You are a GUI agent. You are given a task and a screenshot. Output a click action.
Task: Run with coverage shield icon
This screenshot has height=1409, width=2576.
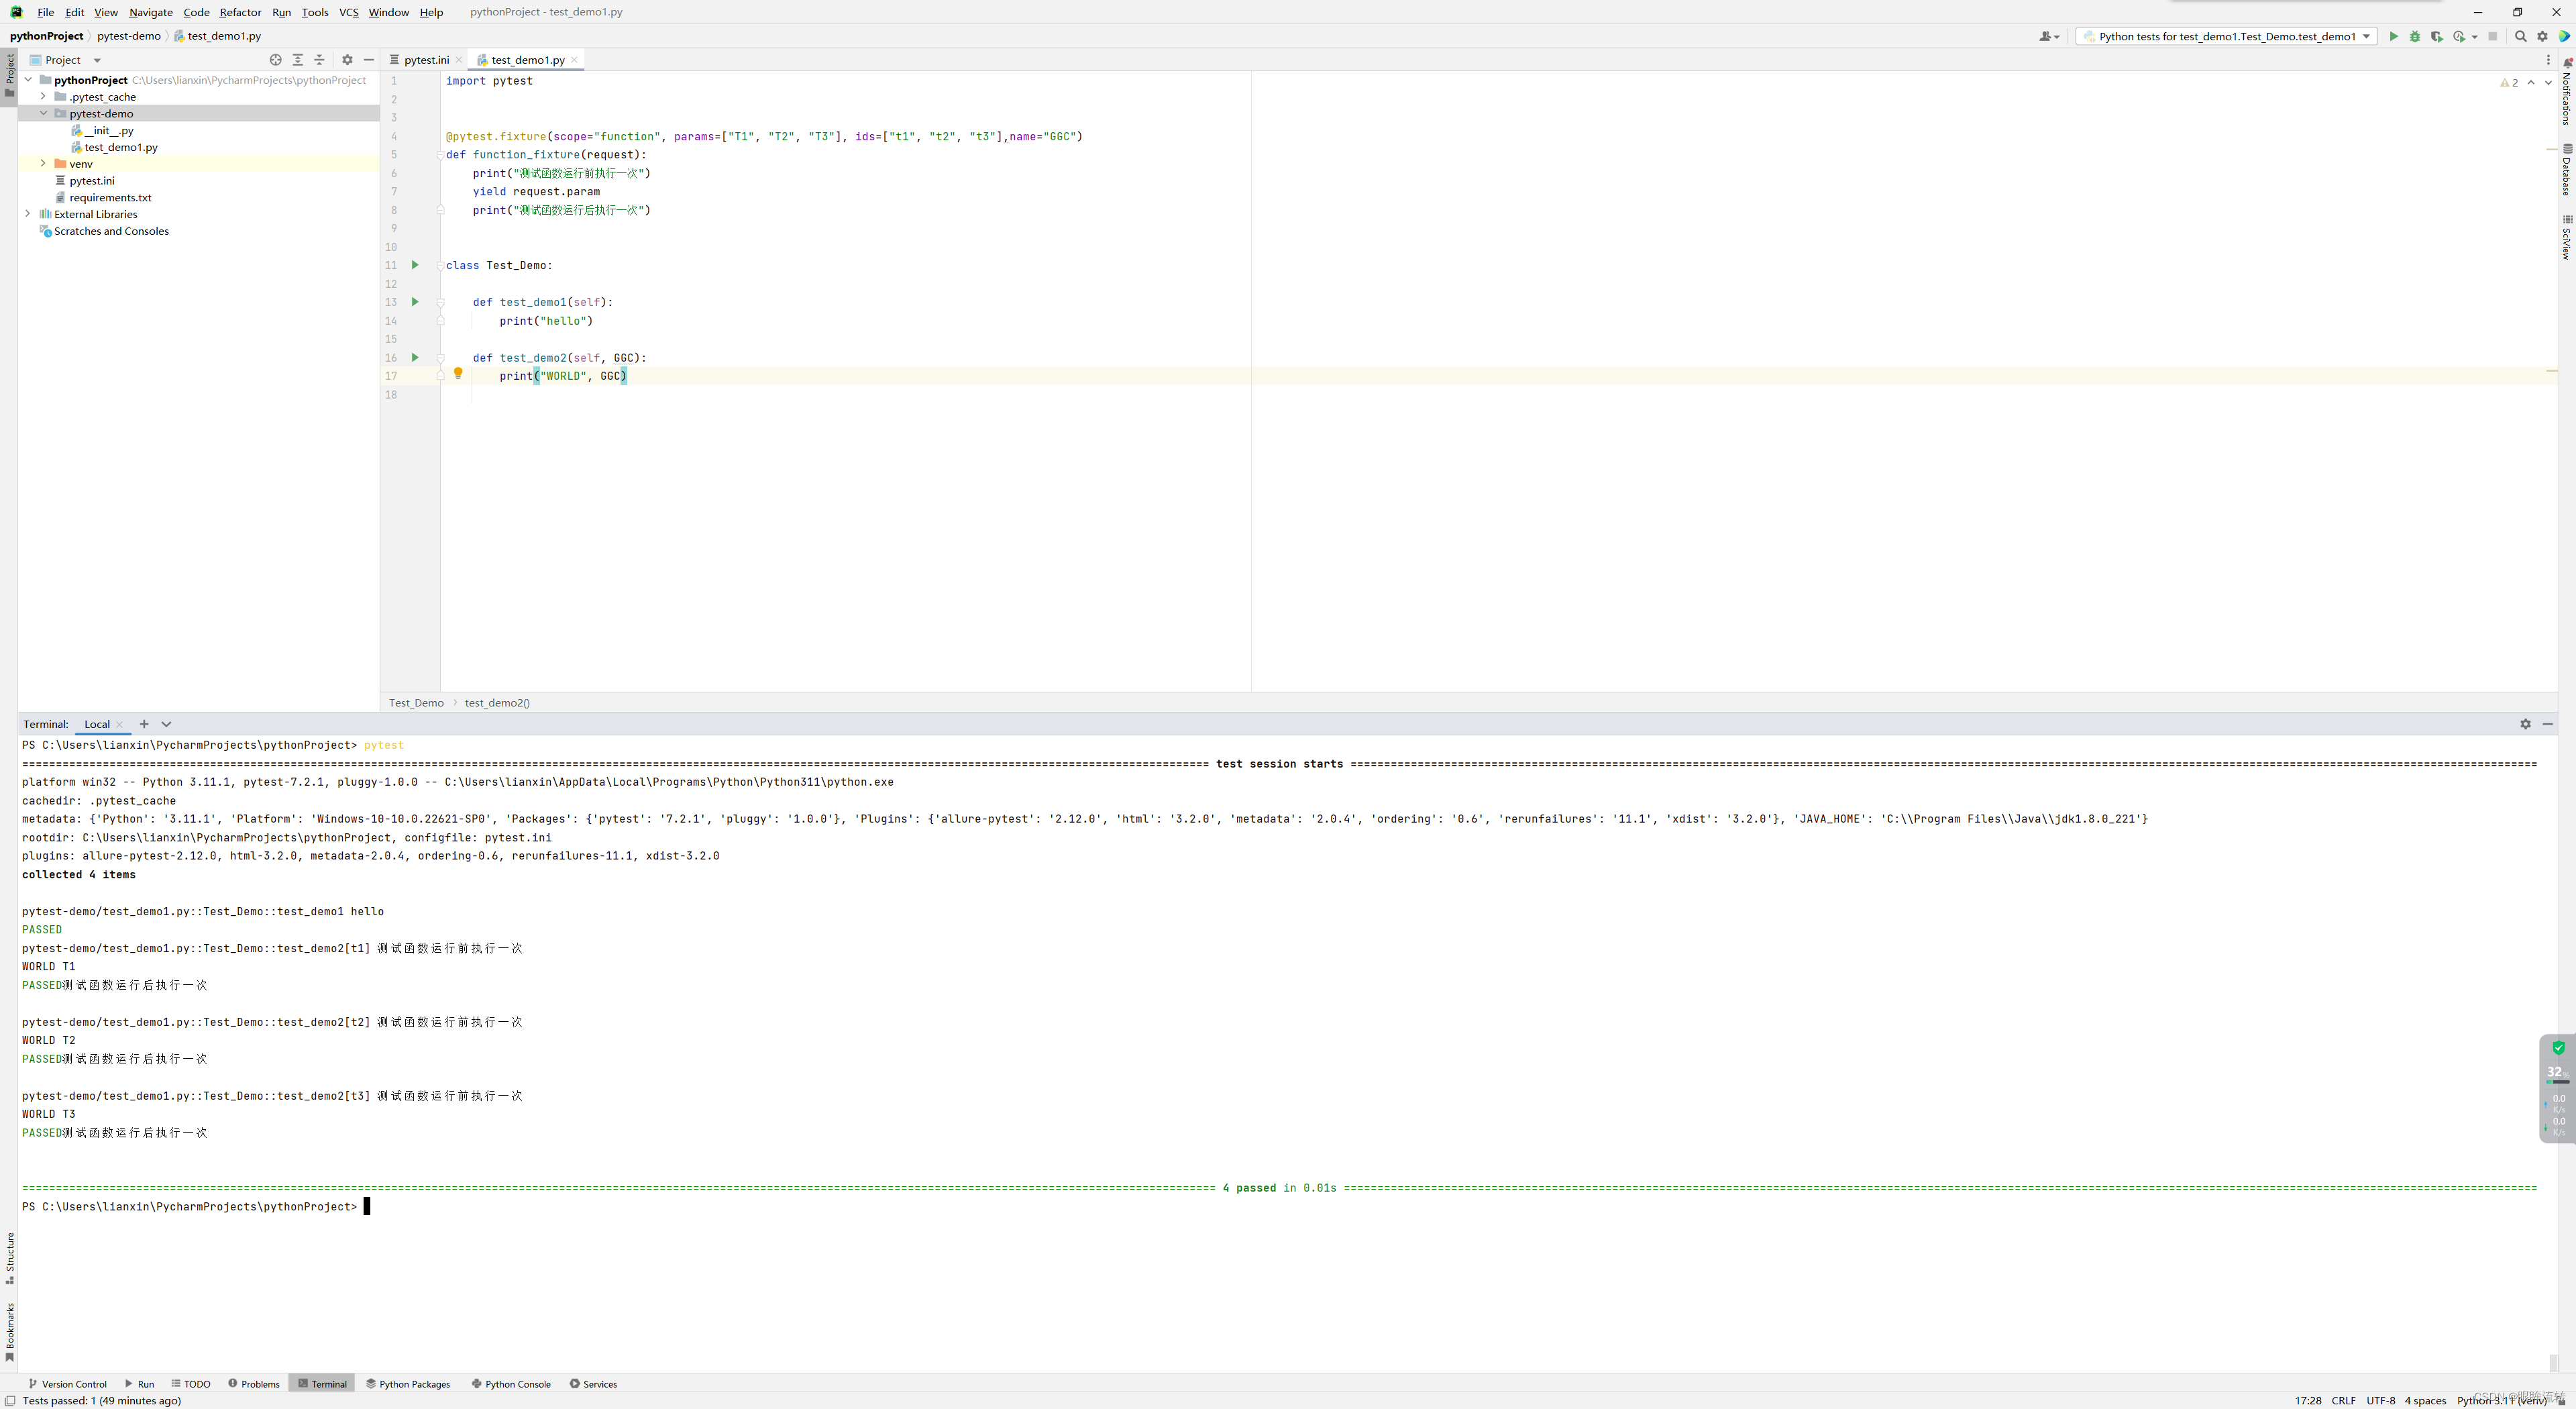tap(2437, 36)
